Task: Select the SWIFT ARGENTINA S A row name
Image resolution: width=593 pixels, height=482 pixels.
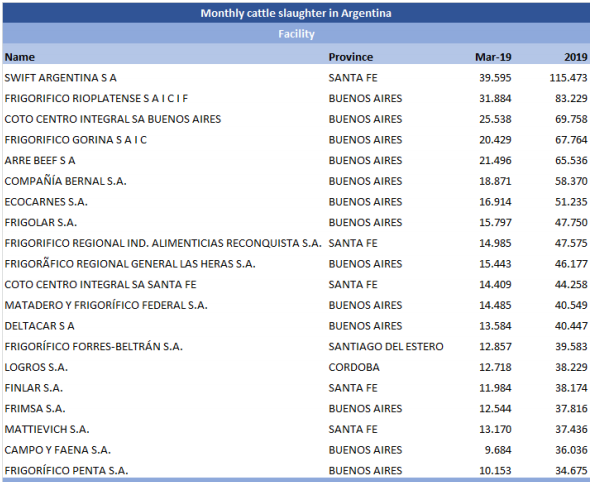Action: 61,78
